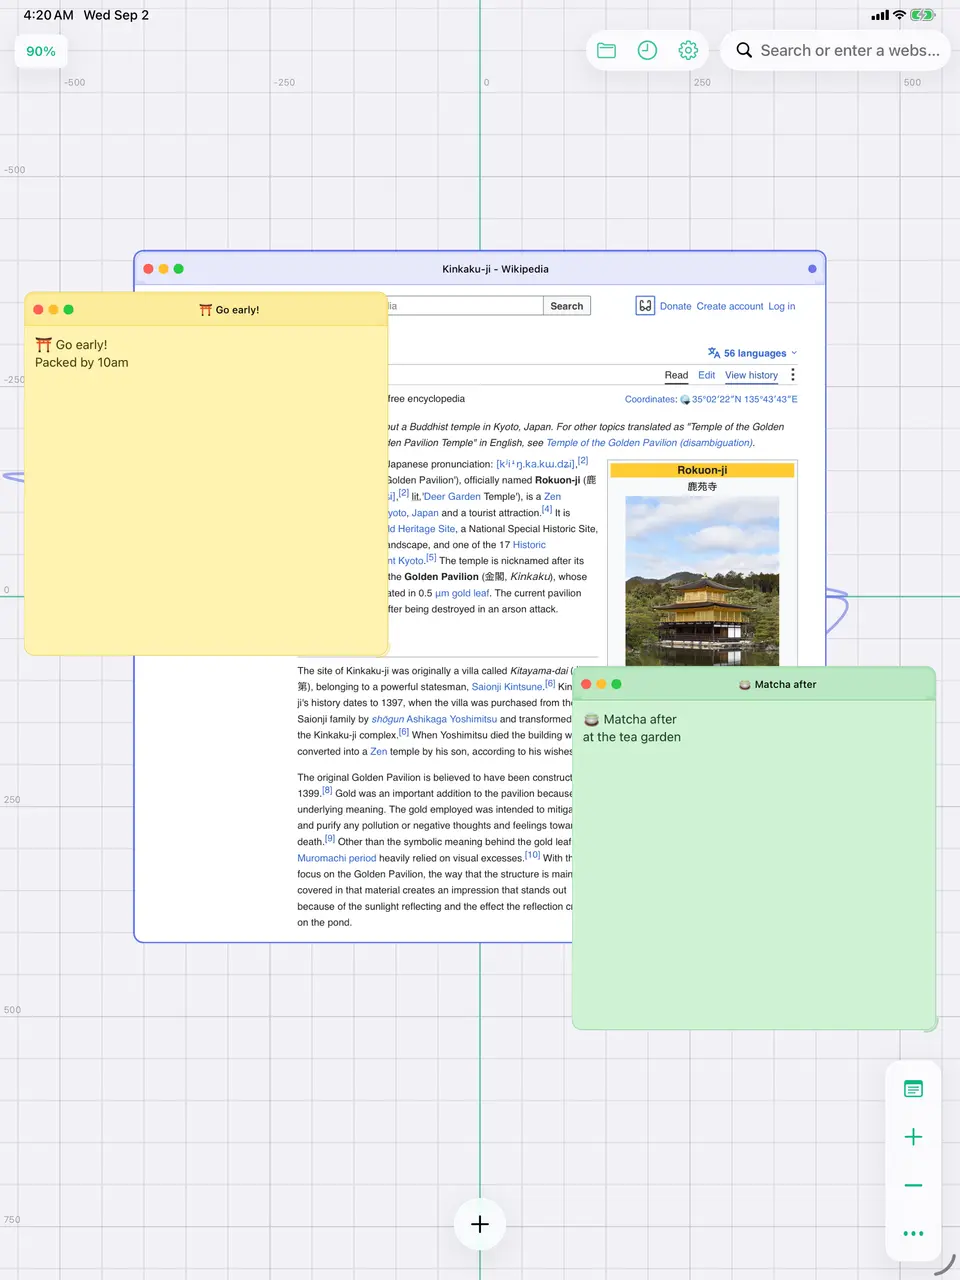Select the Edit tab
The height and width of the screenshot is (1280, 960).
click(707, 375)
